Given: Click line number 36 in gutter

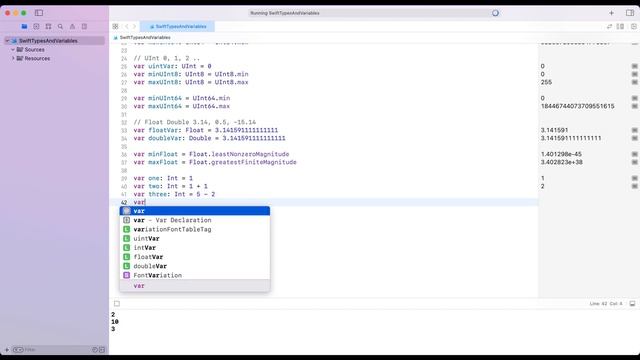Looking at the screenshot, I should click(124, 155).
